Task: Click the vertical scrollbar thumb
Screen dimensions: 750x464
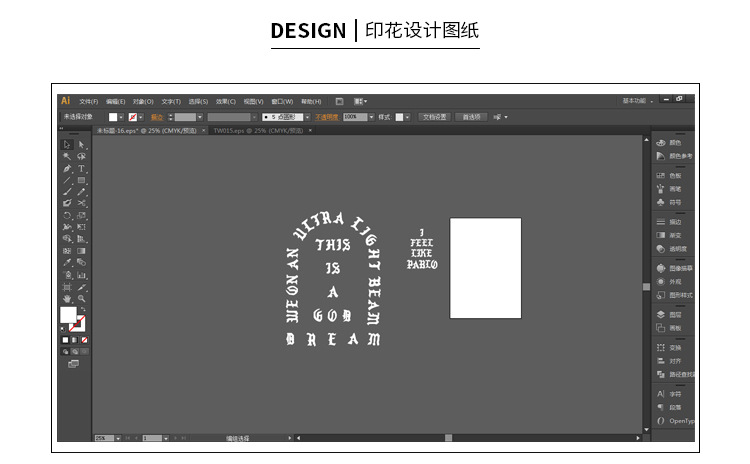Action: point(646,287)
